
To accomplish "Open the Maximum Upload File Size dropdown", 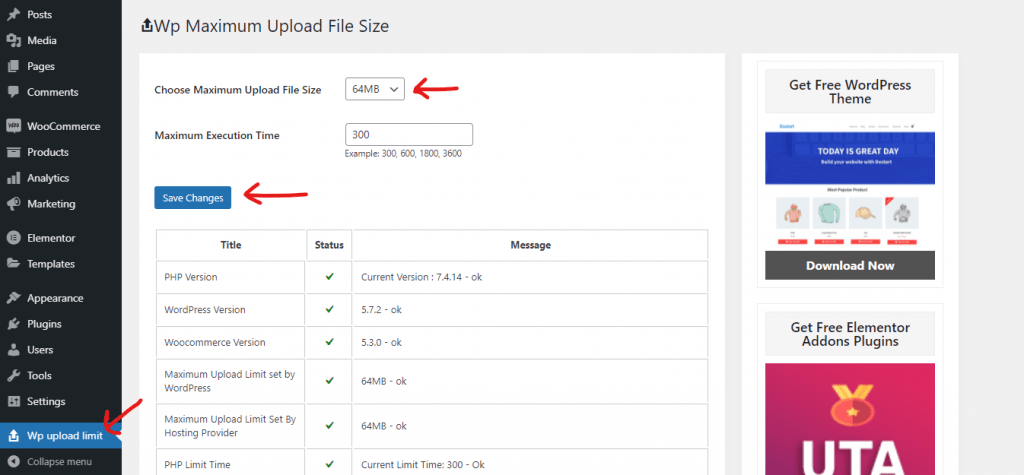I will pyautogui.click(x=375, y=90).
